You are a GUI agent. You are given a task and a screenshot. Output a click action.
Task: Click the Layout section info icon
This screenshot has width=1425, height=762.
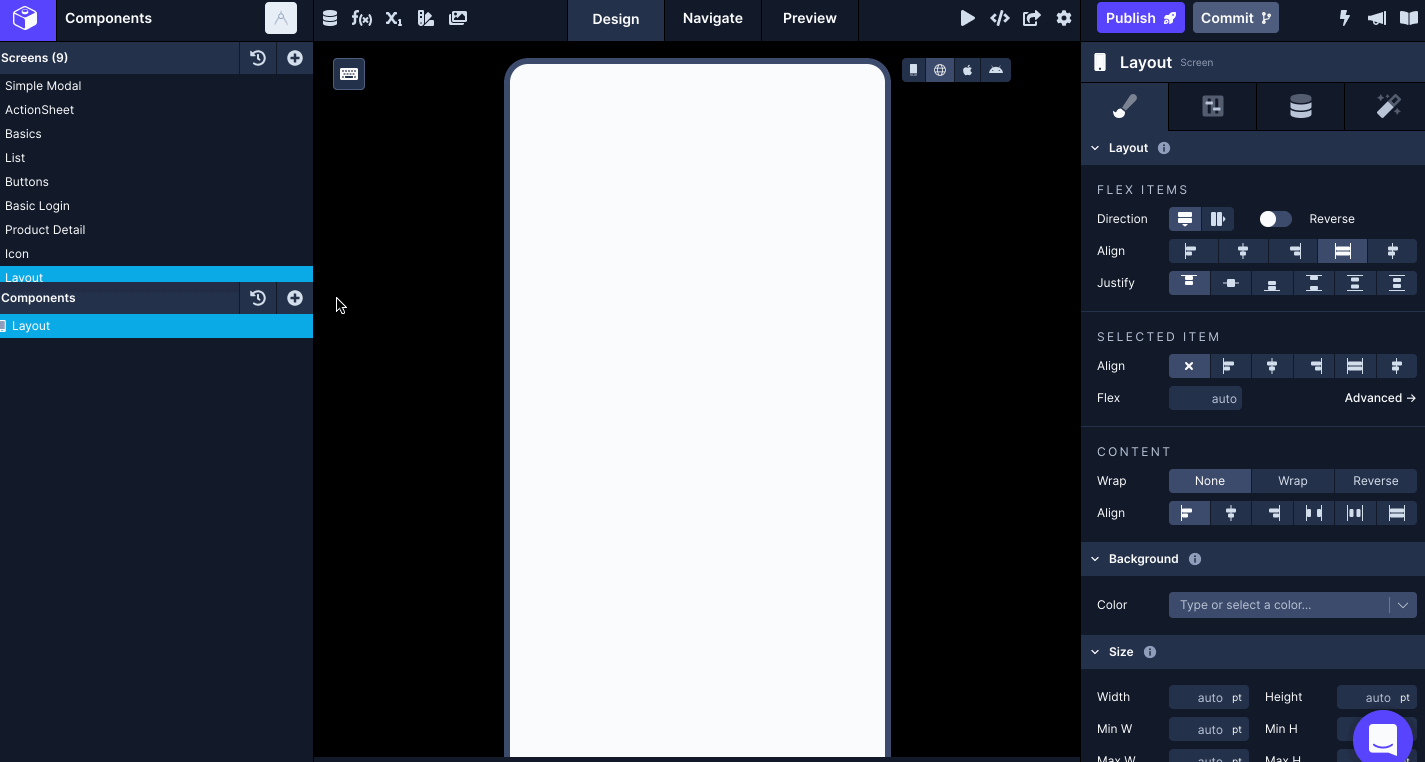[x=1164, y=148]
